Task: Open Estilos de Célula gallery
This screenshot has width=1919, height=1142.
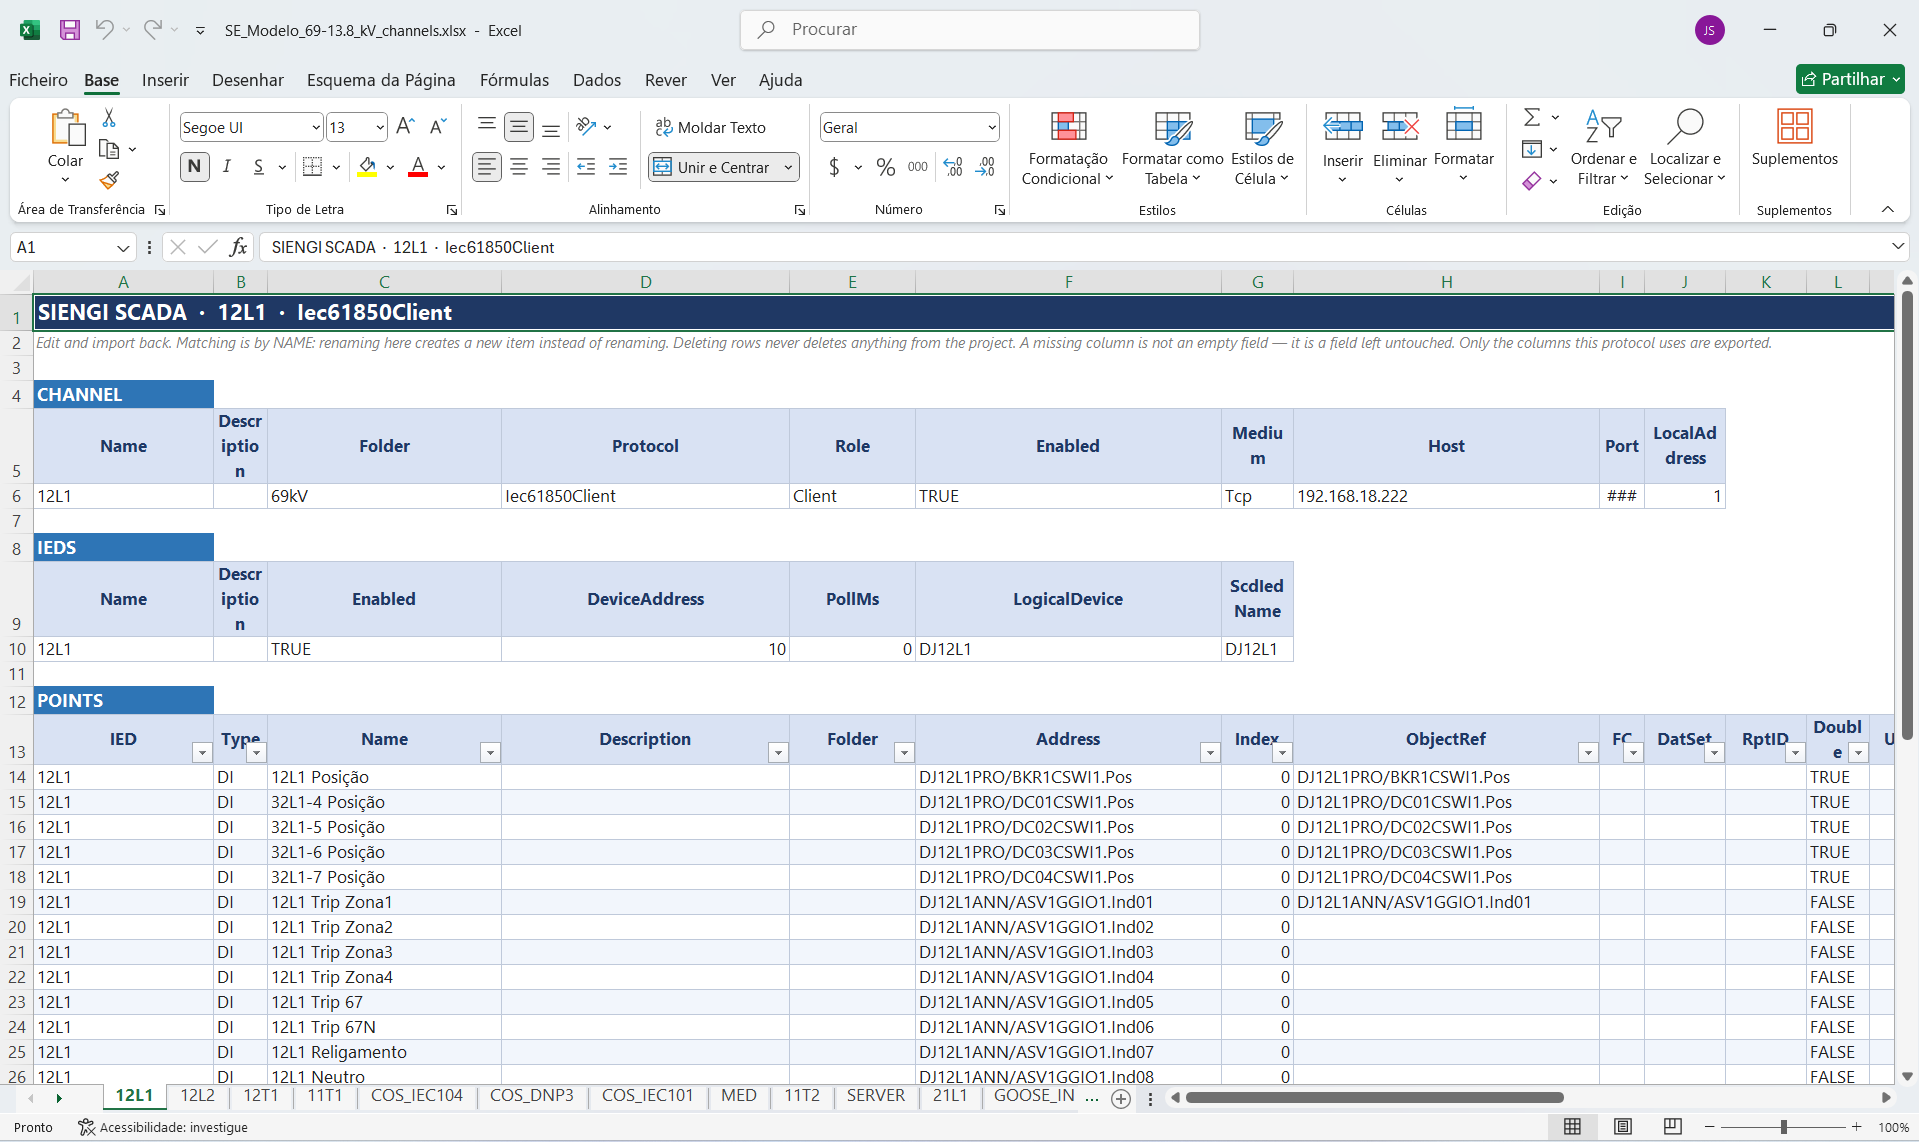Action: (1262, 148)
